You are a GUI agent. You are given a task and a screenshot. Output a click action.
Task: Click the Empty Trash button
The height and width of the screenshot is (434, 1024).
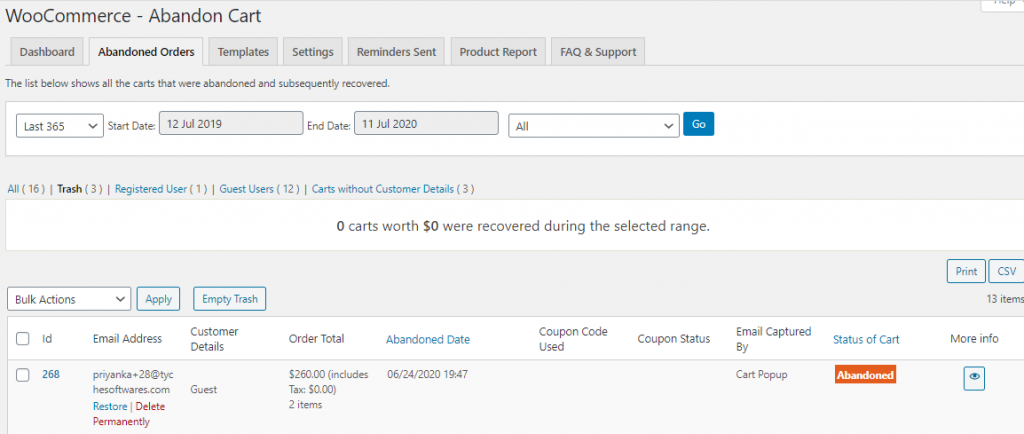[230, 299]
